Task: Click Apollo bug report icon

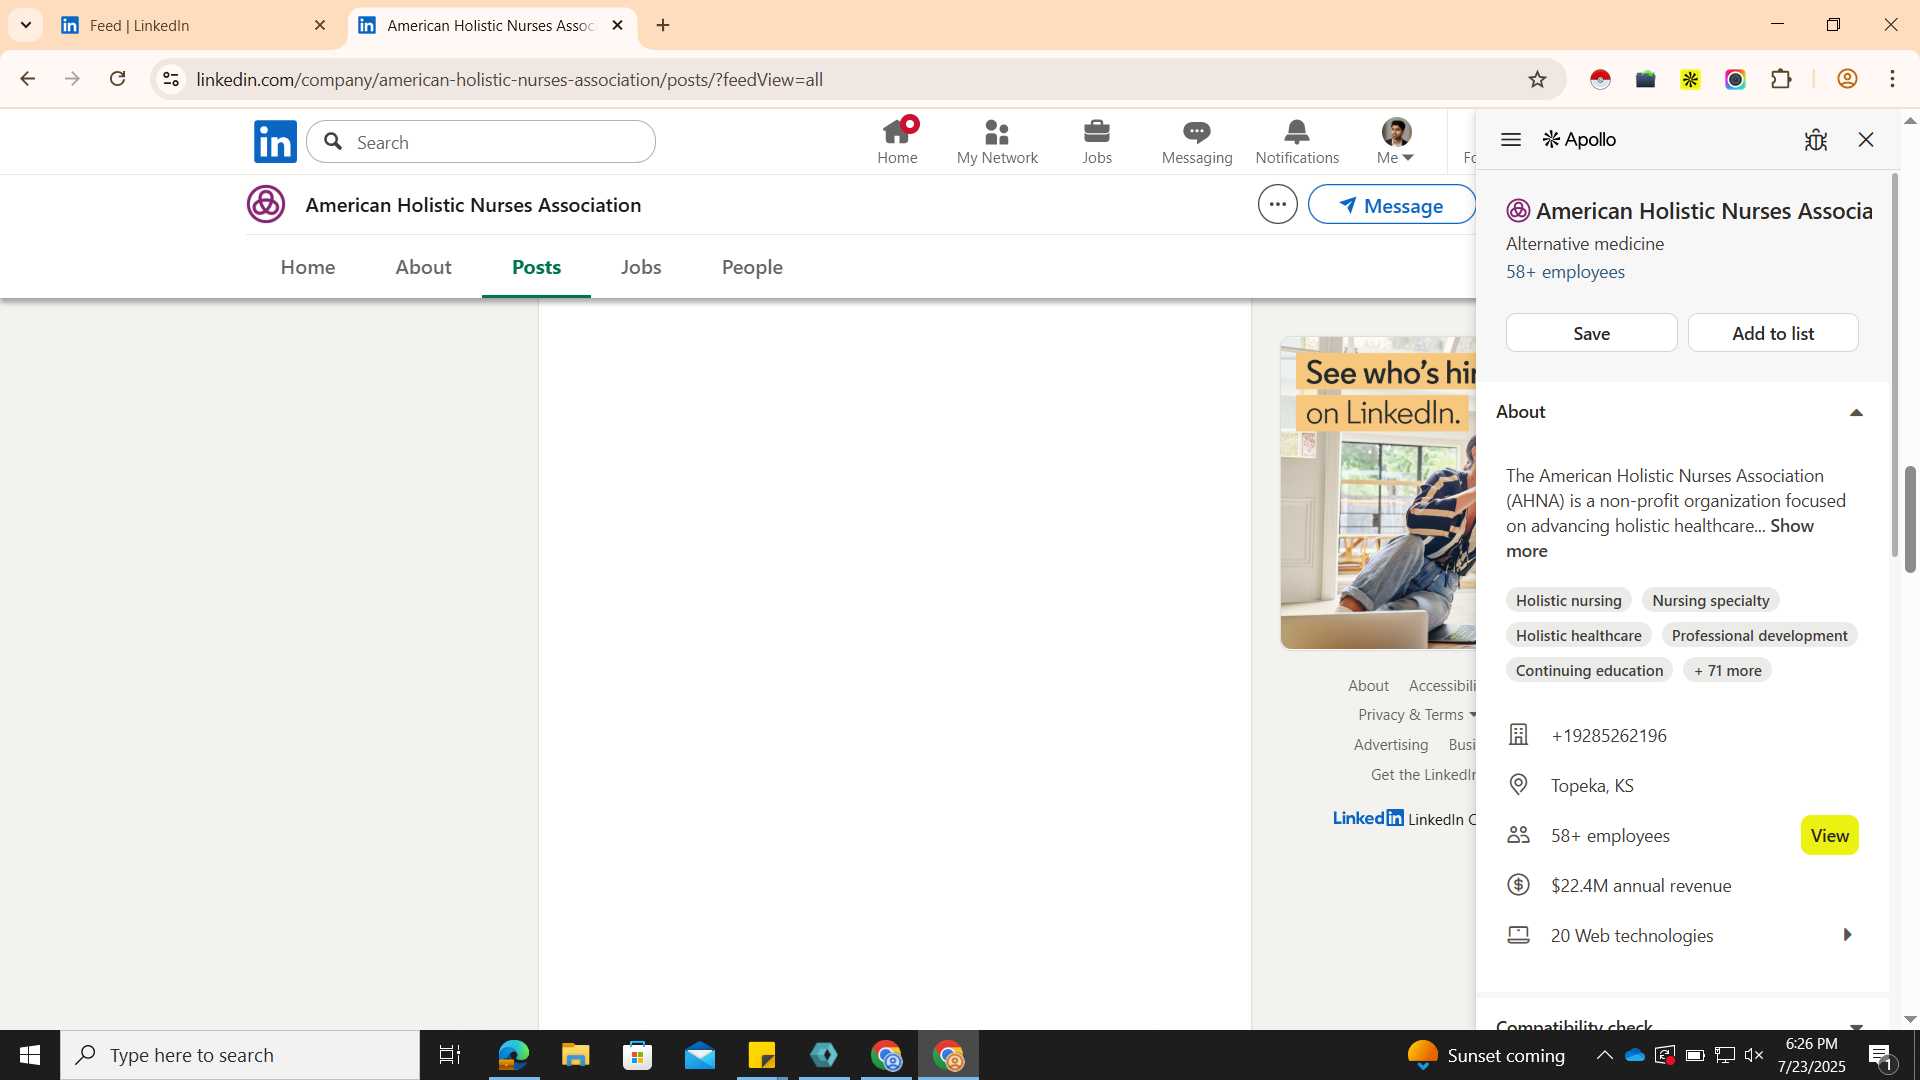Action: click(1816, 140)
